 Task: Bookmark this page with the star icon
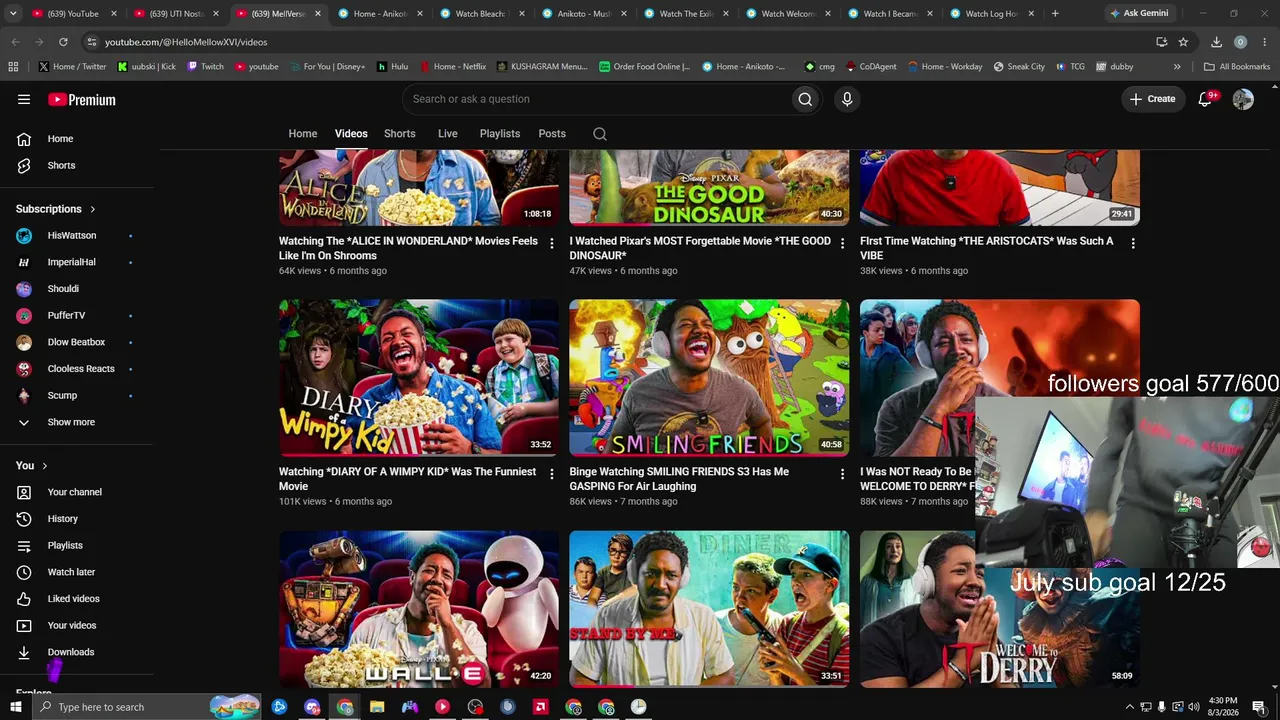(x=1184, y=42)
